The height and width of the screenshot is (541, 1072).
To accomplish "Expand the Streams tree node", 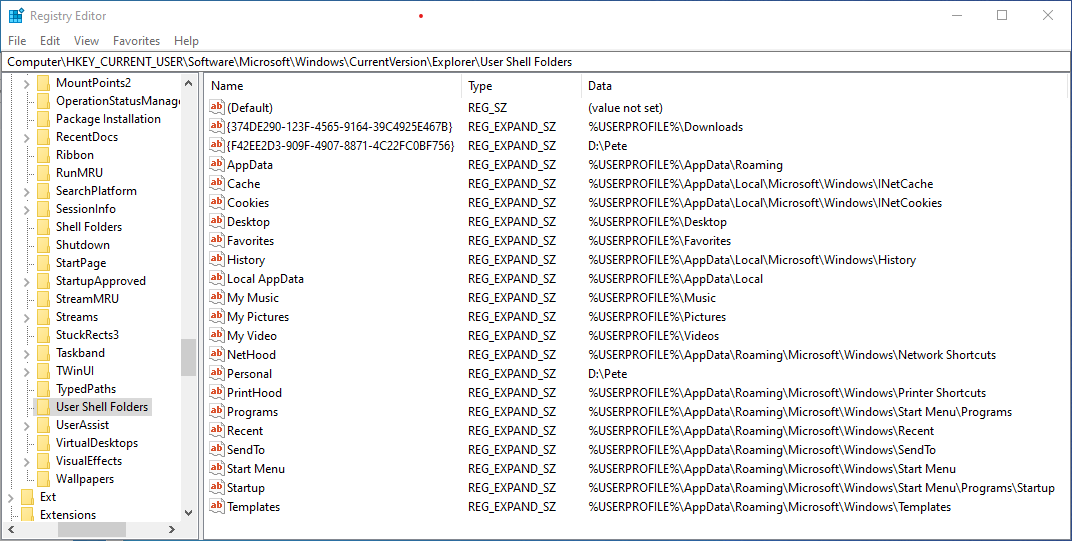I will 27,317.
